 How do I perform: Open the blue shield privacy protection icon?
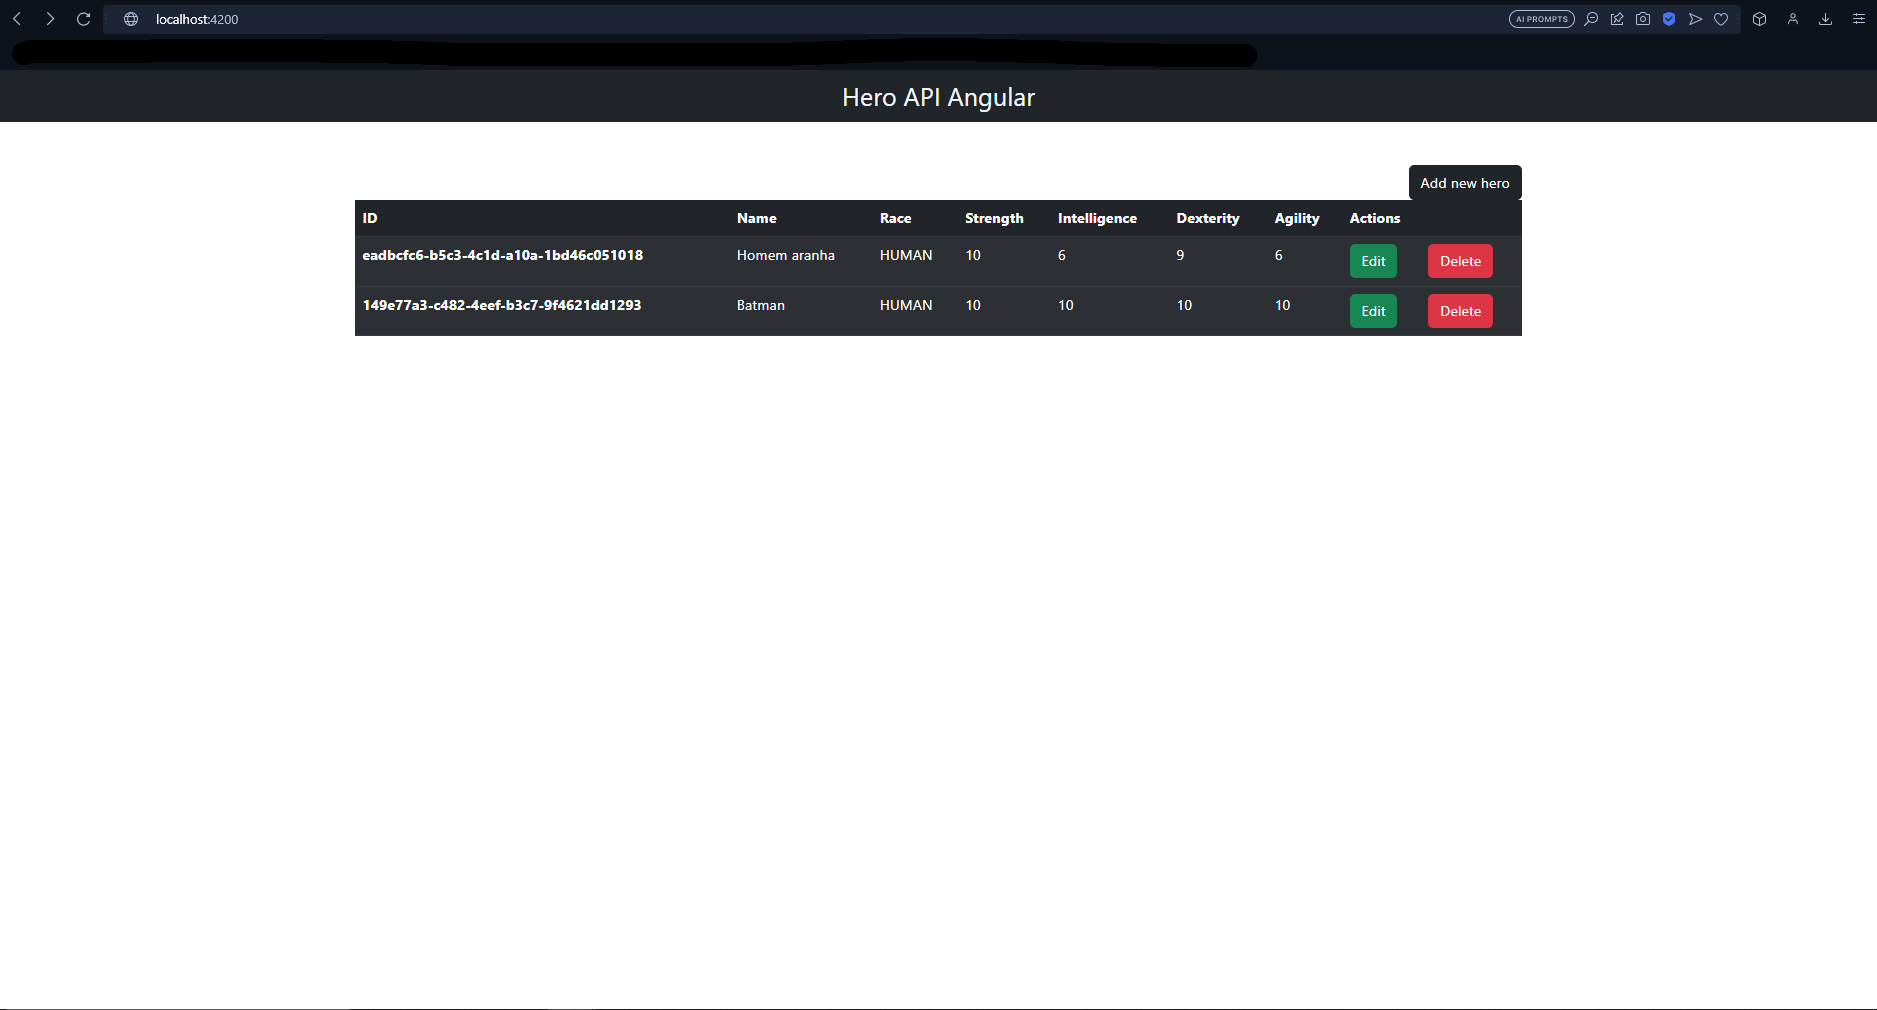point(1669,19)
